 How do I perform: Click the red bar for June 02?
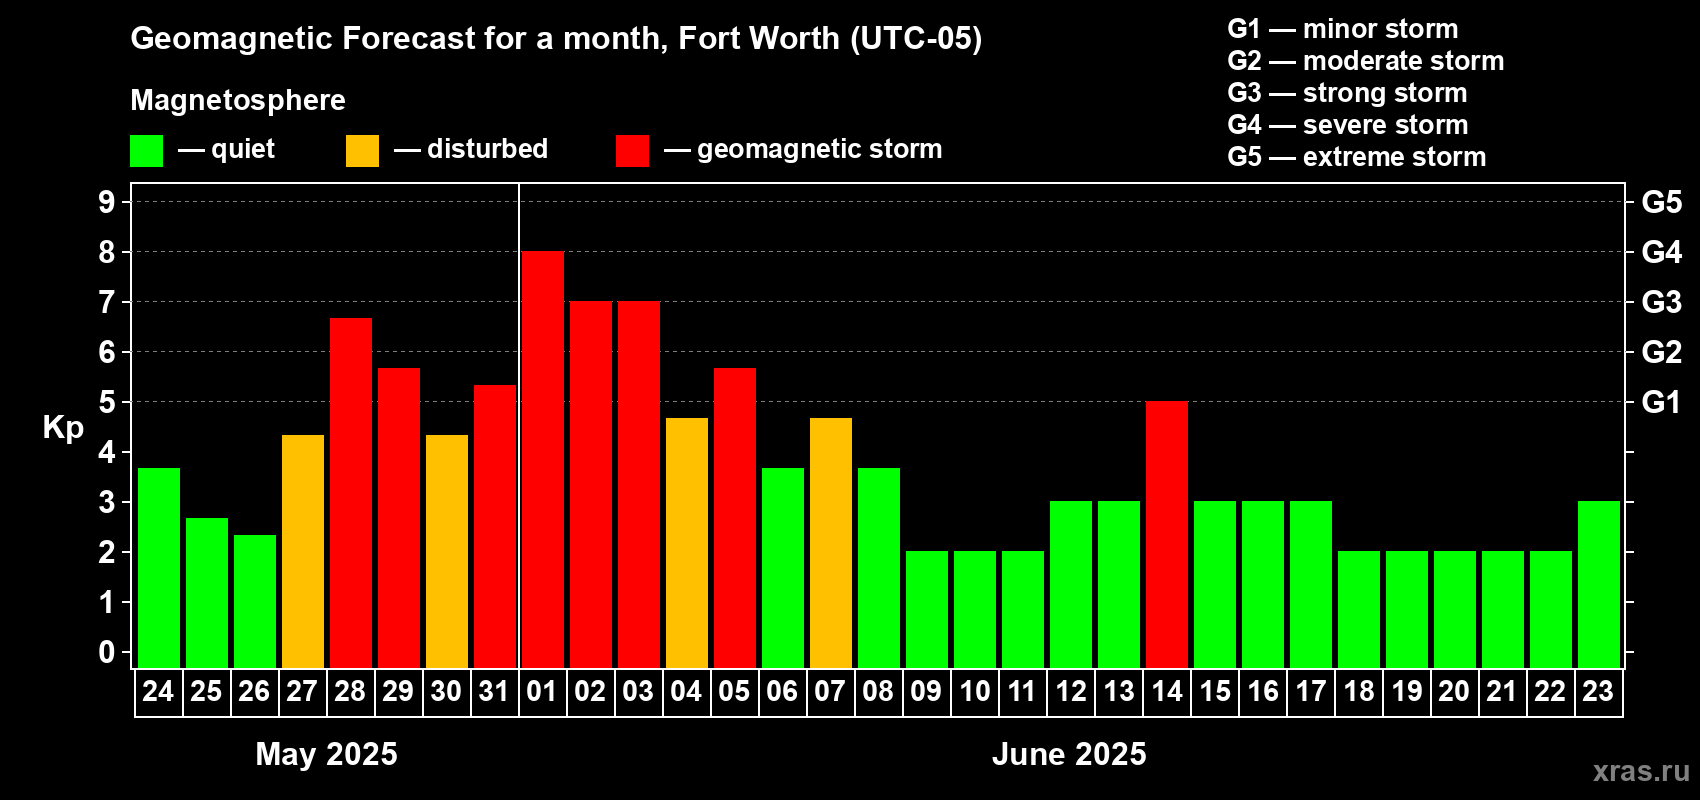point(591,485)
